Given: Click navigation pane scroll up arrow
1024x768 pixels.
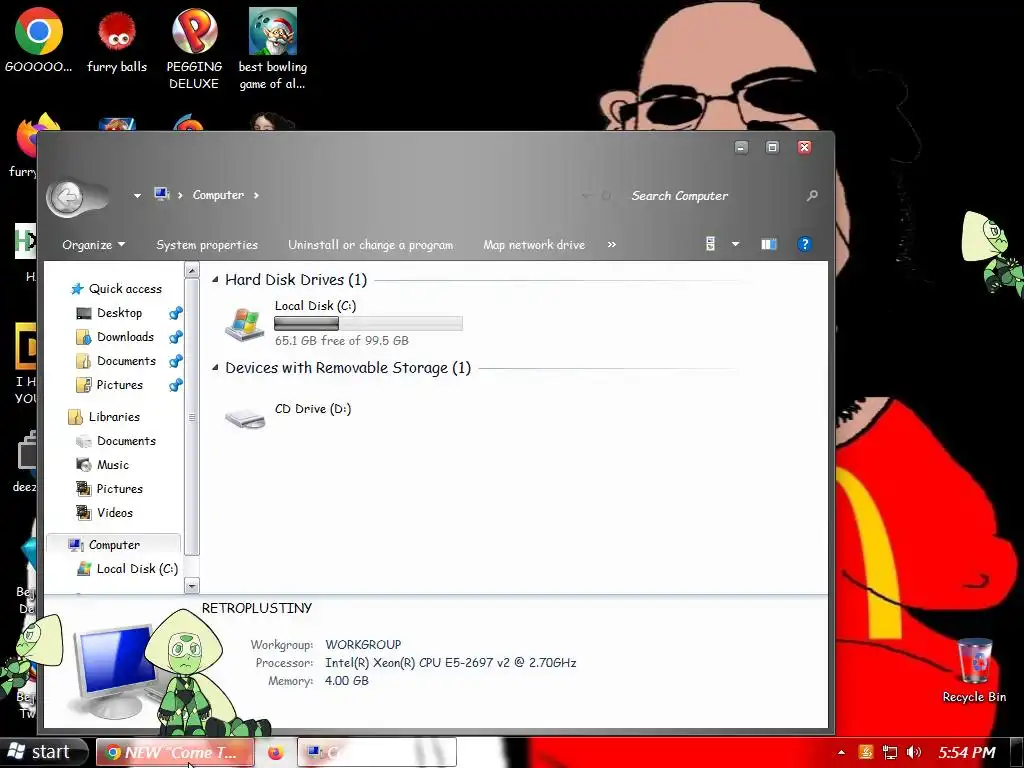Looking at the screenshot, I should [191, 270].
